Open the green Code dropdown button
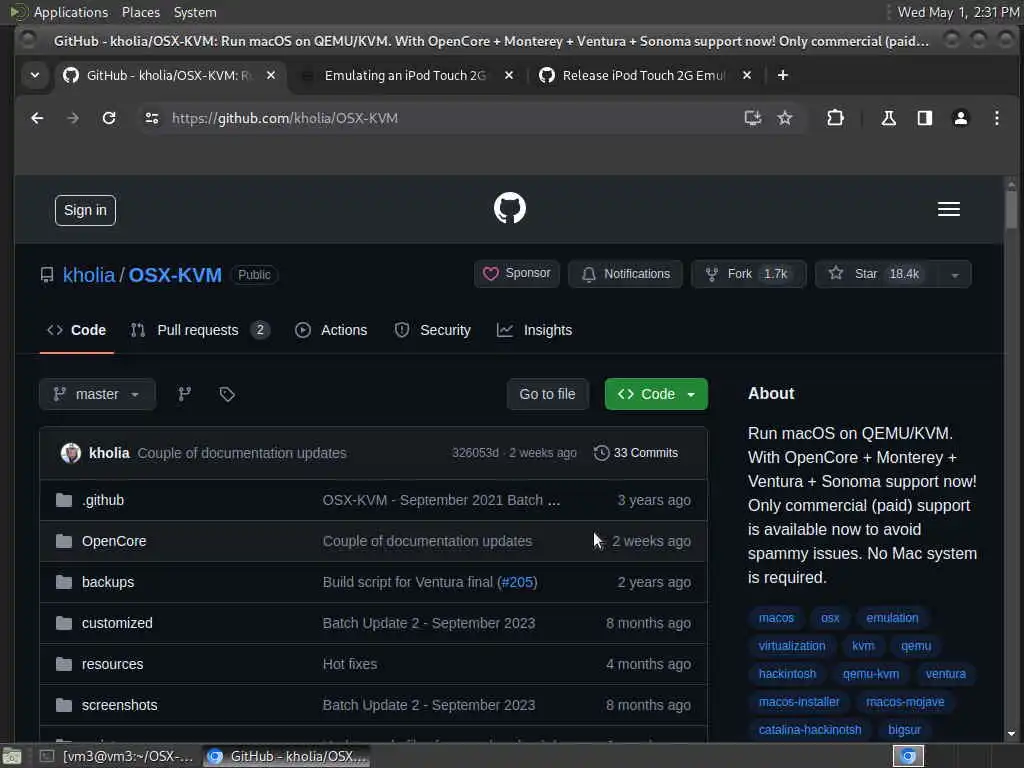 [656, 394]
